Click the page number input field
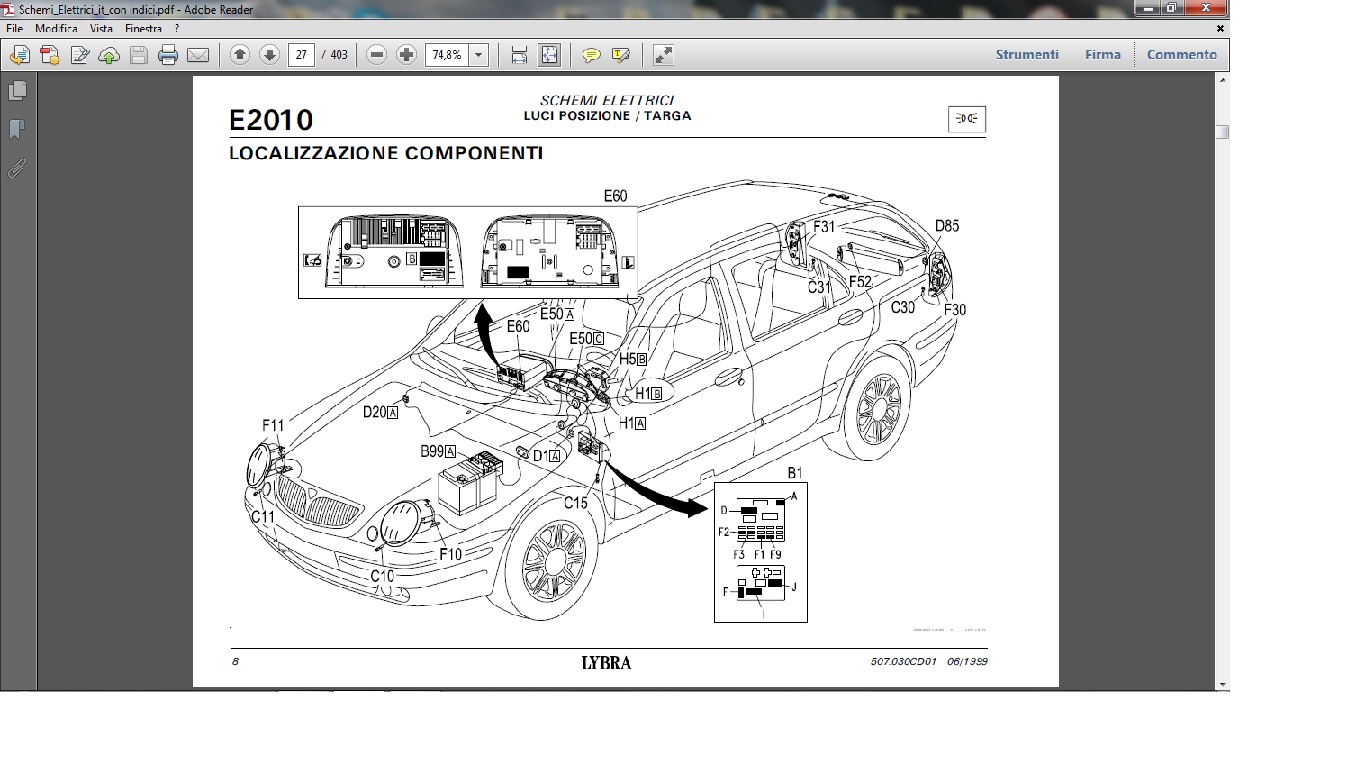 pos(302,55)
